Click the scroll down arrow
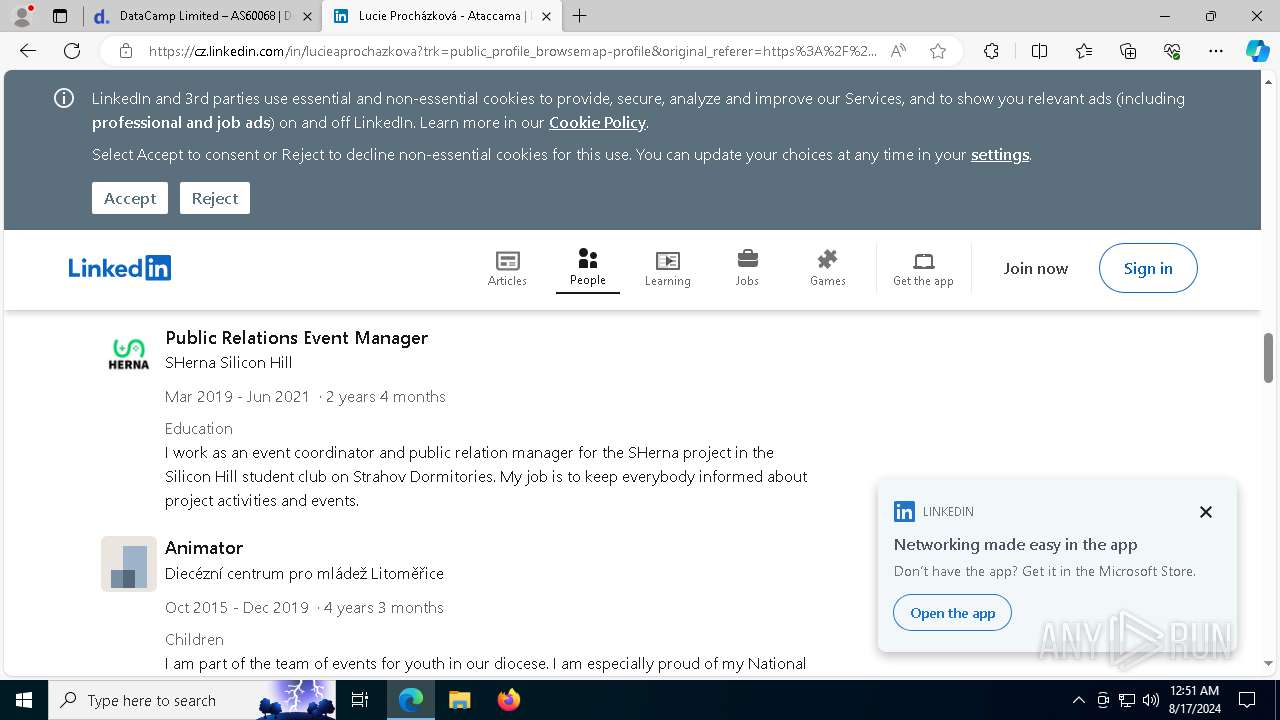The width and height of the screenshot is (1280, 720). (x=1269, y=663)
